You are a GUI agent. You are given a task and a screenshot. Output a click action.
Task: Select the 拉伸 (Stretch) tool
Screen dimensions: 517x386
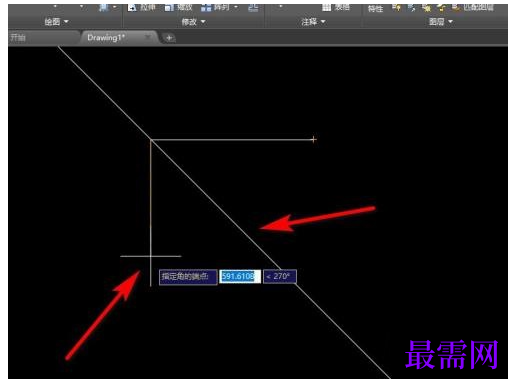click(x=142, y=7)
